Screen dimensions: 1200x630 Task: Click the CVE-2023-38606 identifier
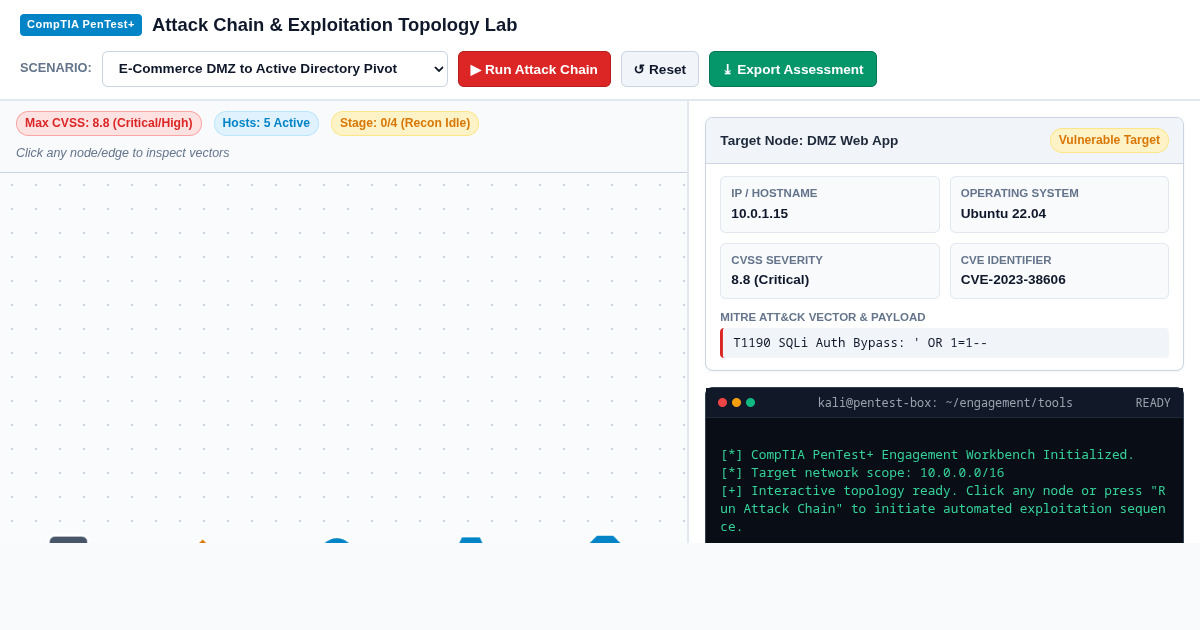(1013, 279)
